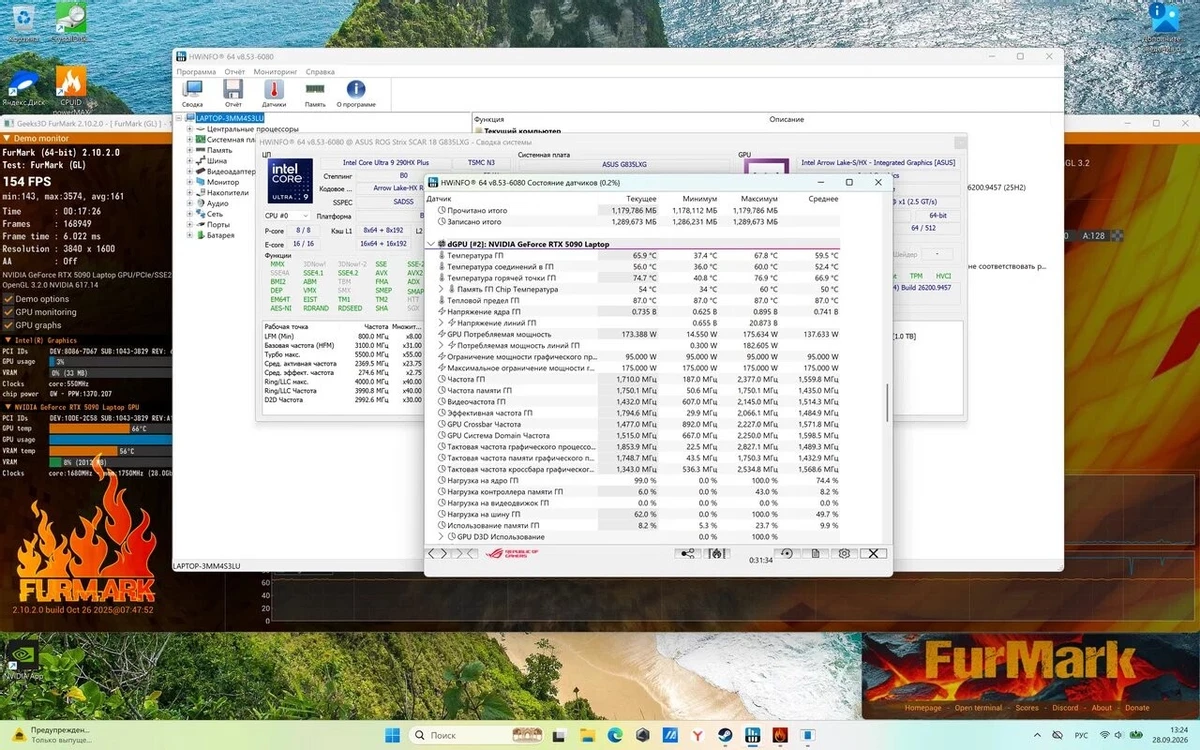The height and width of the screenshot is (750, 1200).
Task: Click the share/network icon in sensors footer
Action: [x=687, y=553]
